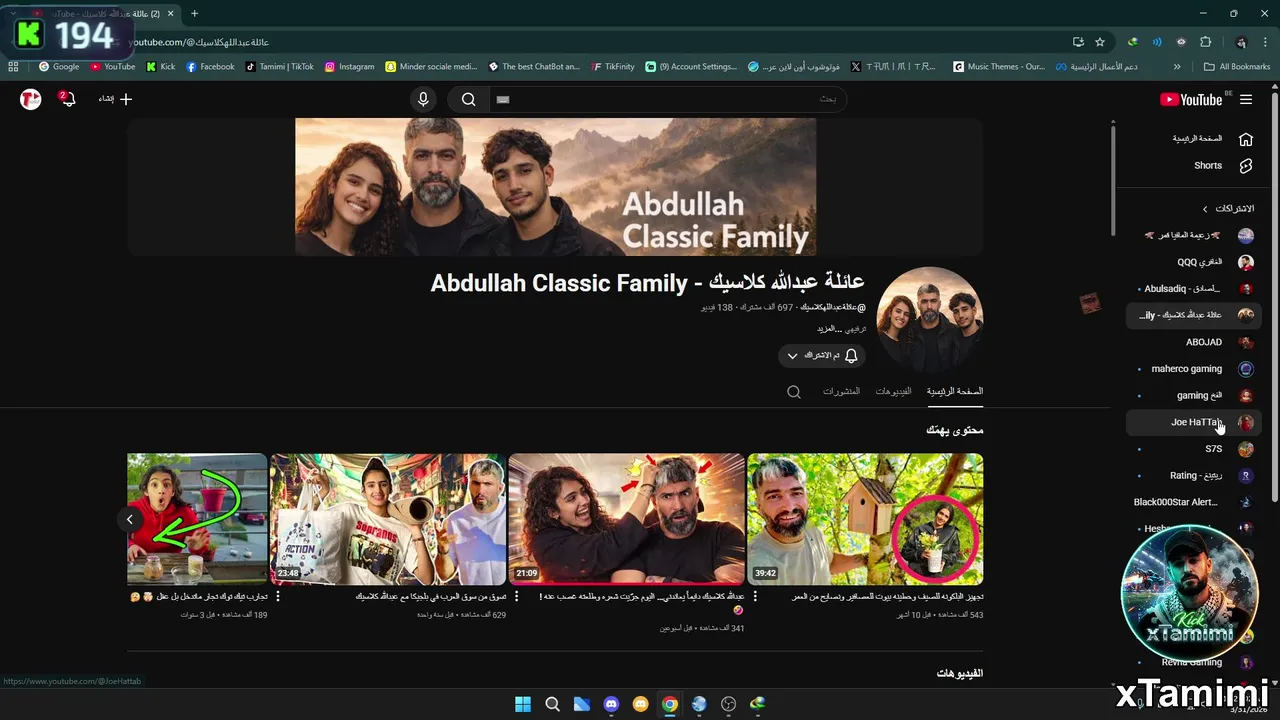Open the Rating subscription channel

pos(1194,475)
